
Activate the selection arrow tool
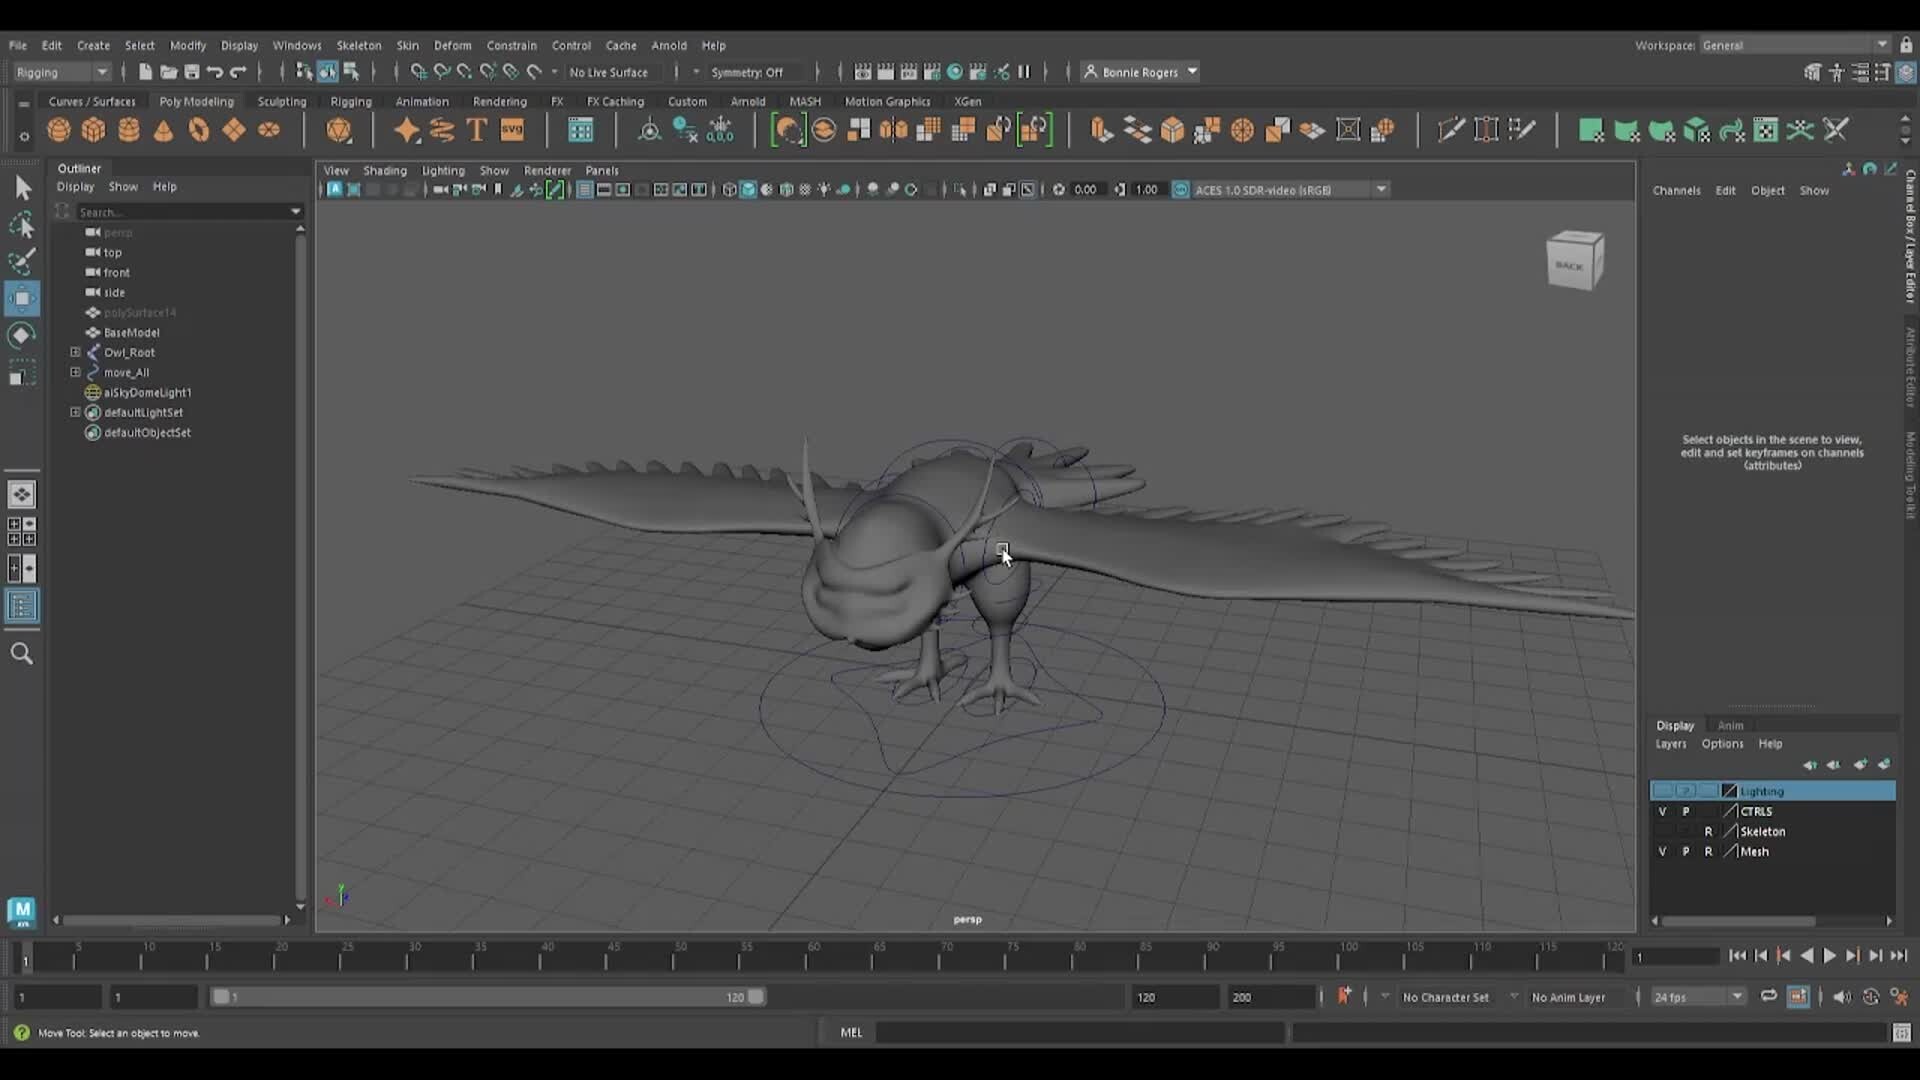(22, 187)
